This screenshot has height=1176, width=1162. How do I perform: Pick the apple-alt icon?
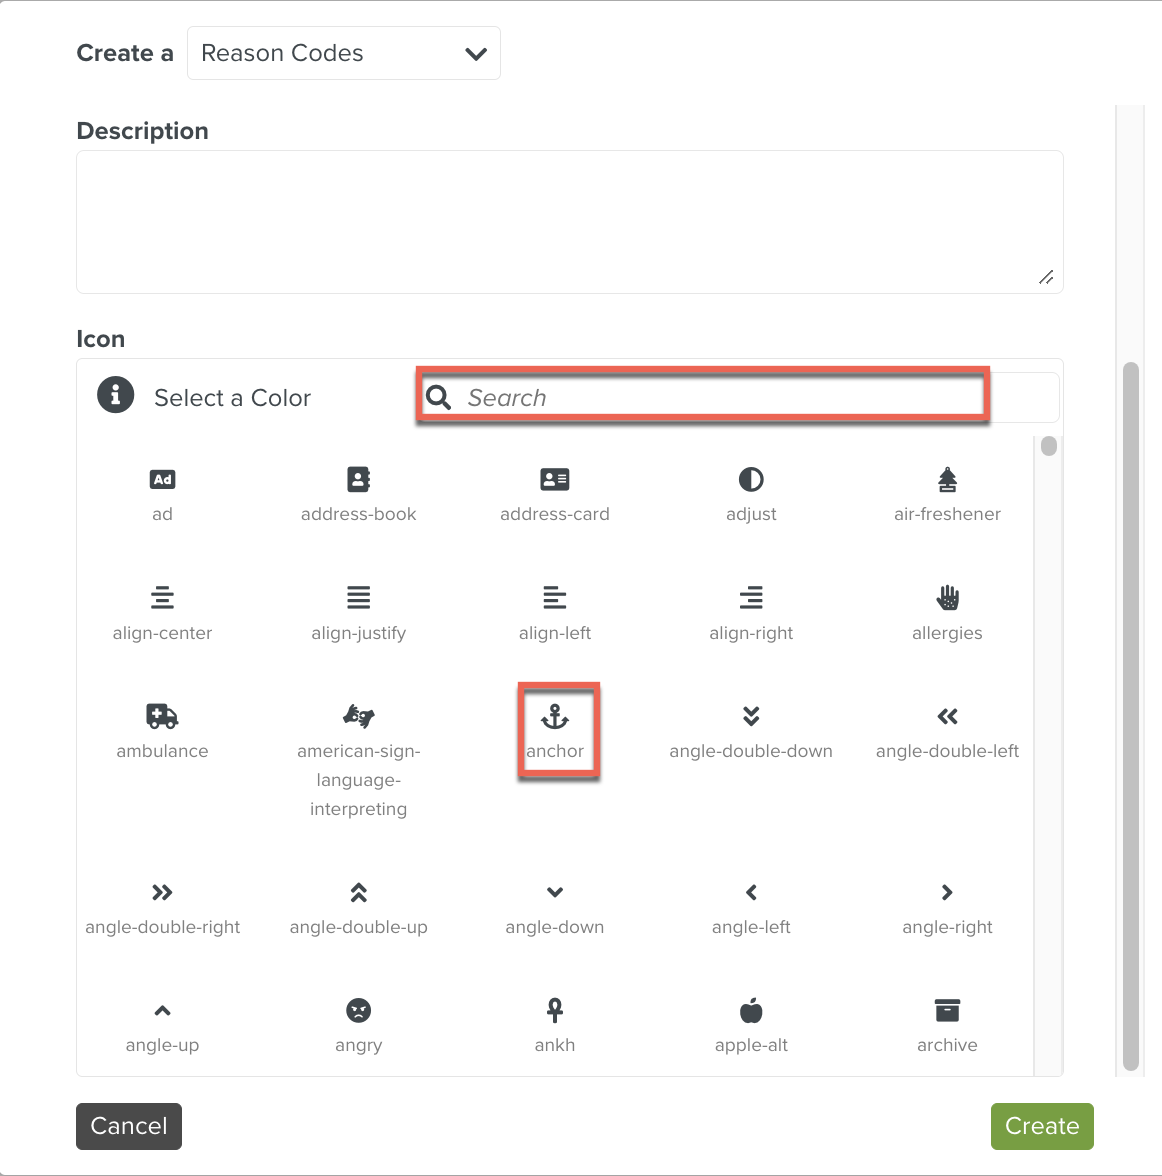pos(751,1011)
